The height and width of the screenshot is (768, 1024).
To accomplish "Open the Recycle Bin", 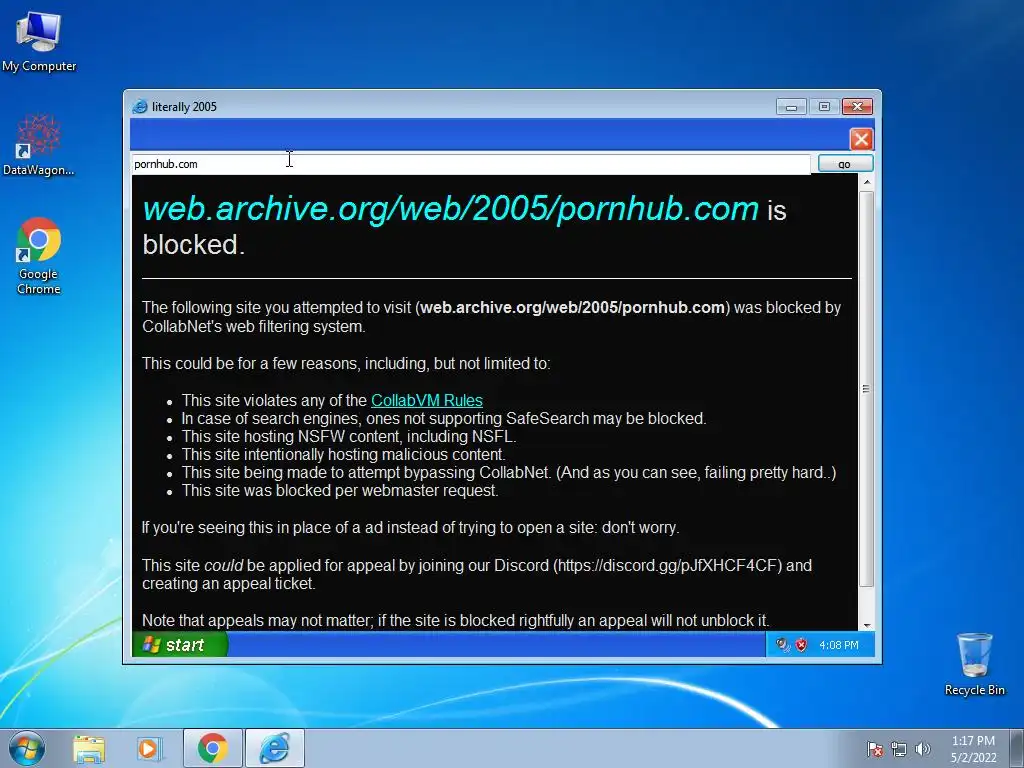I will coord(974,663).
